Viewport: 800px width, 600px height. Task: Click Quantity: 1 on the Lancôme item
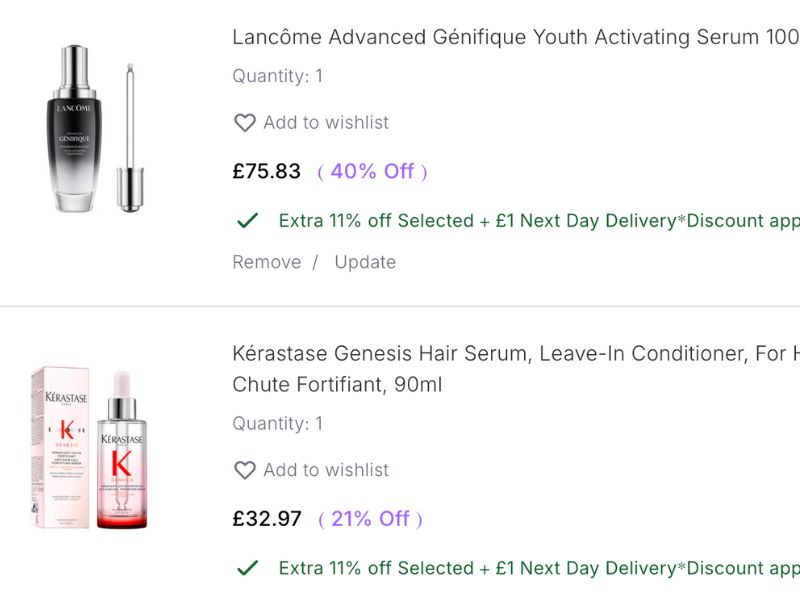point(277,76)
